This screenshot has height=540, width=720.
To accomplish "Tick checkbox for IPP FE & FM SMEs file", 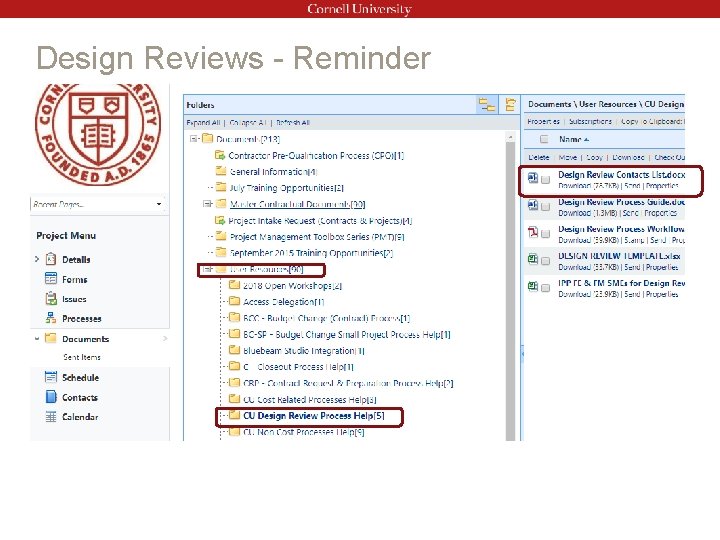I will [x=546, y=288].
